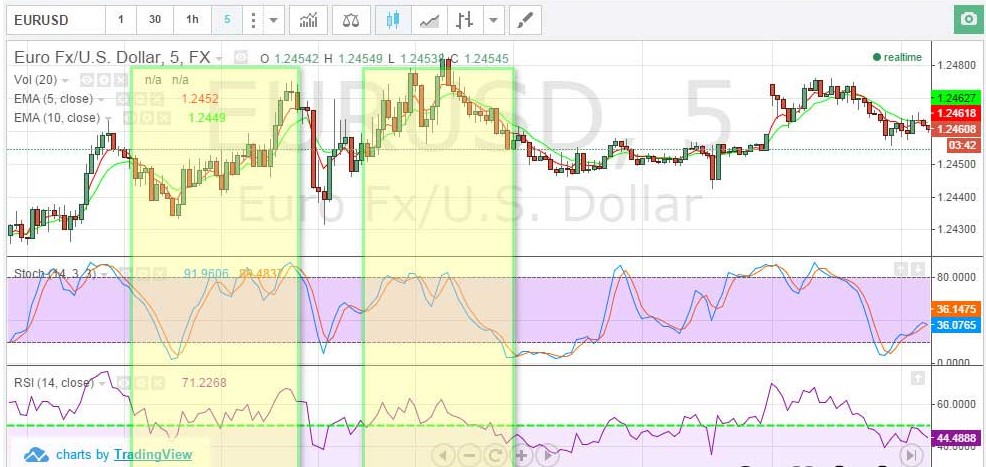Open the drawing brush tool

tap(525, 20)
